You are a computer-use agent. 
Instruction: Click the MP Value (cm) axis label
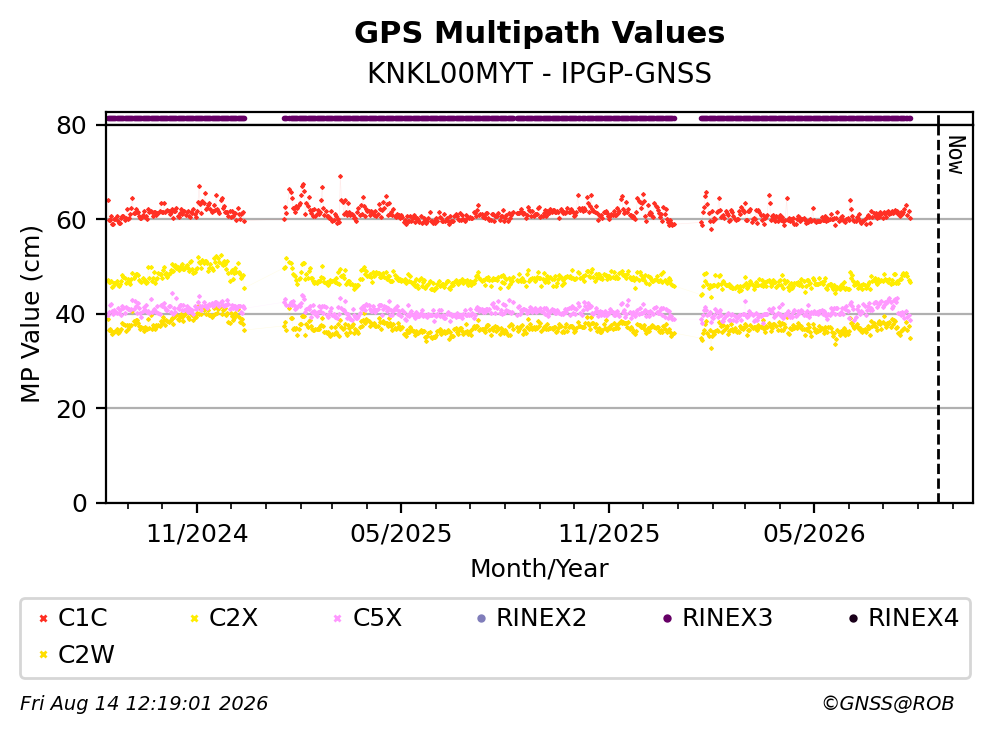tap(30, 314)
